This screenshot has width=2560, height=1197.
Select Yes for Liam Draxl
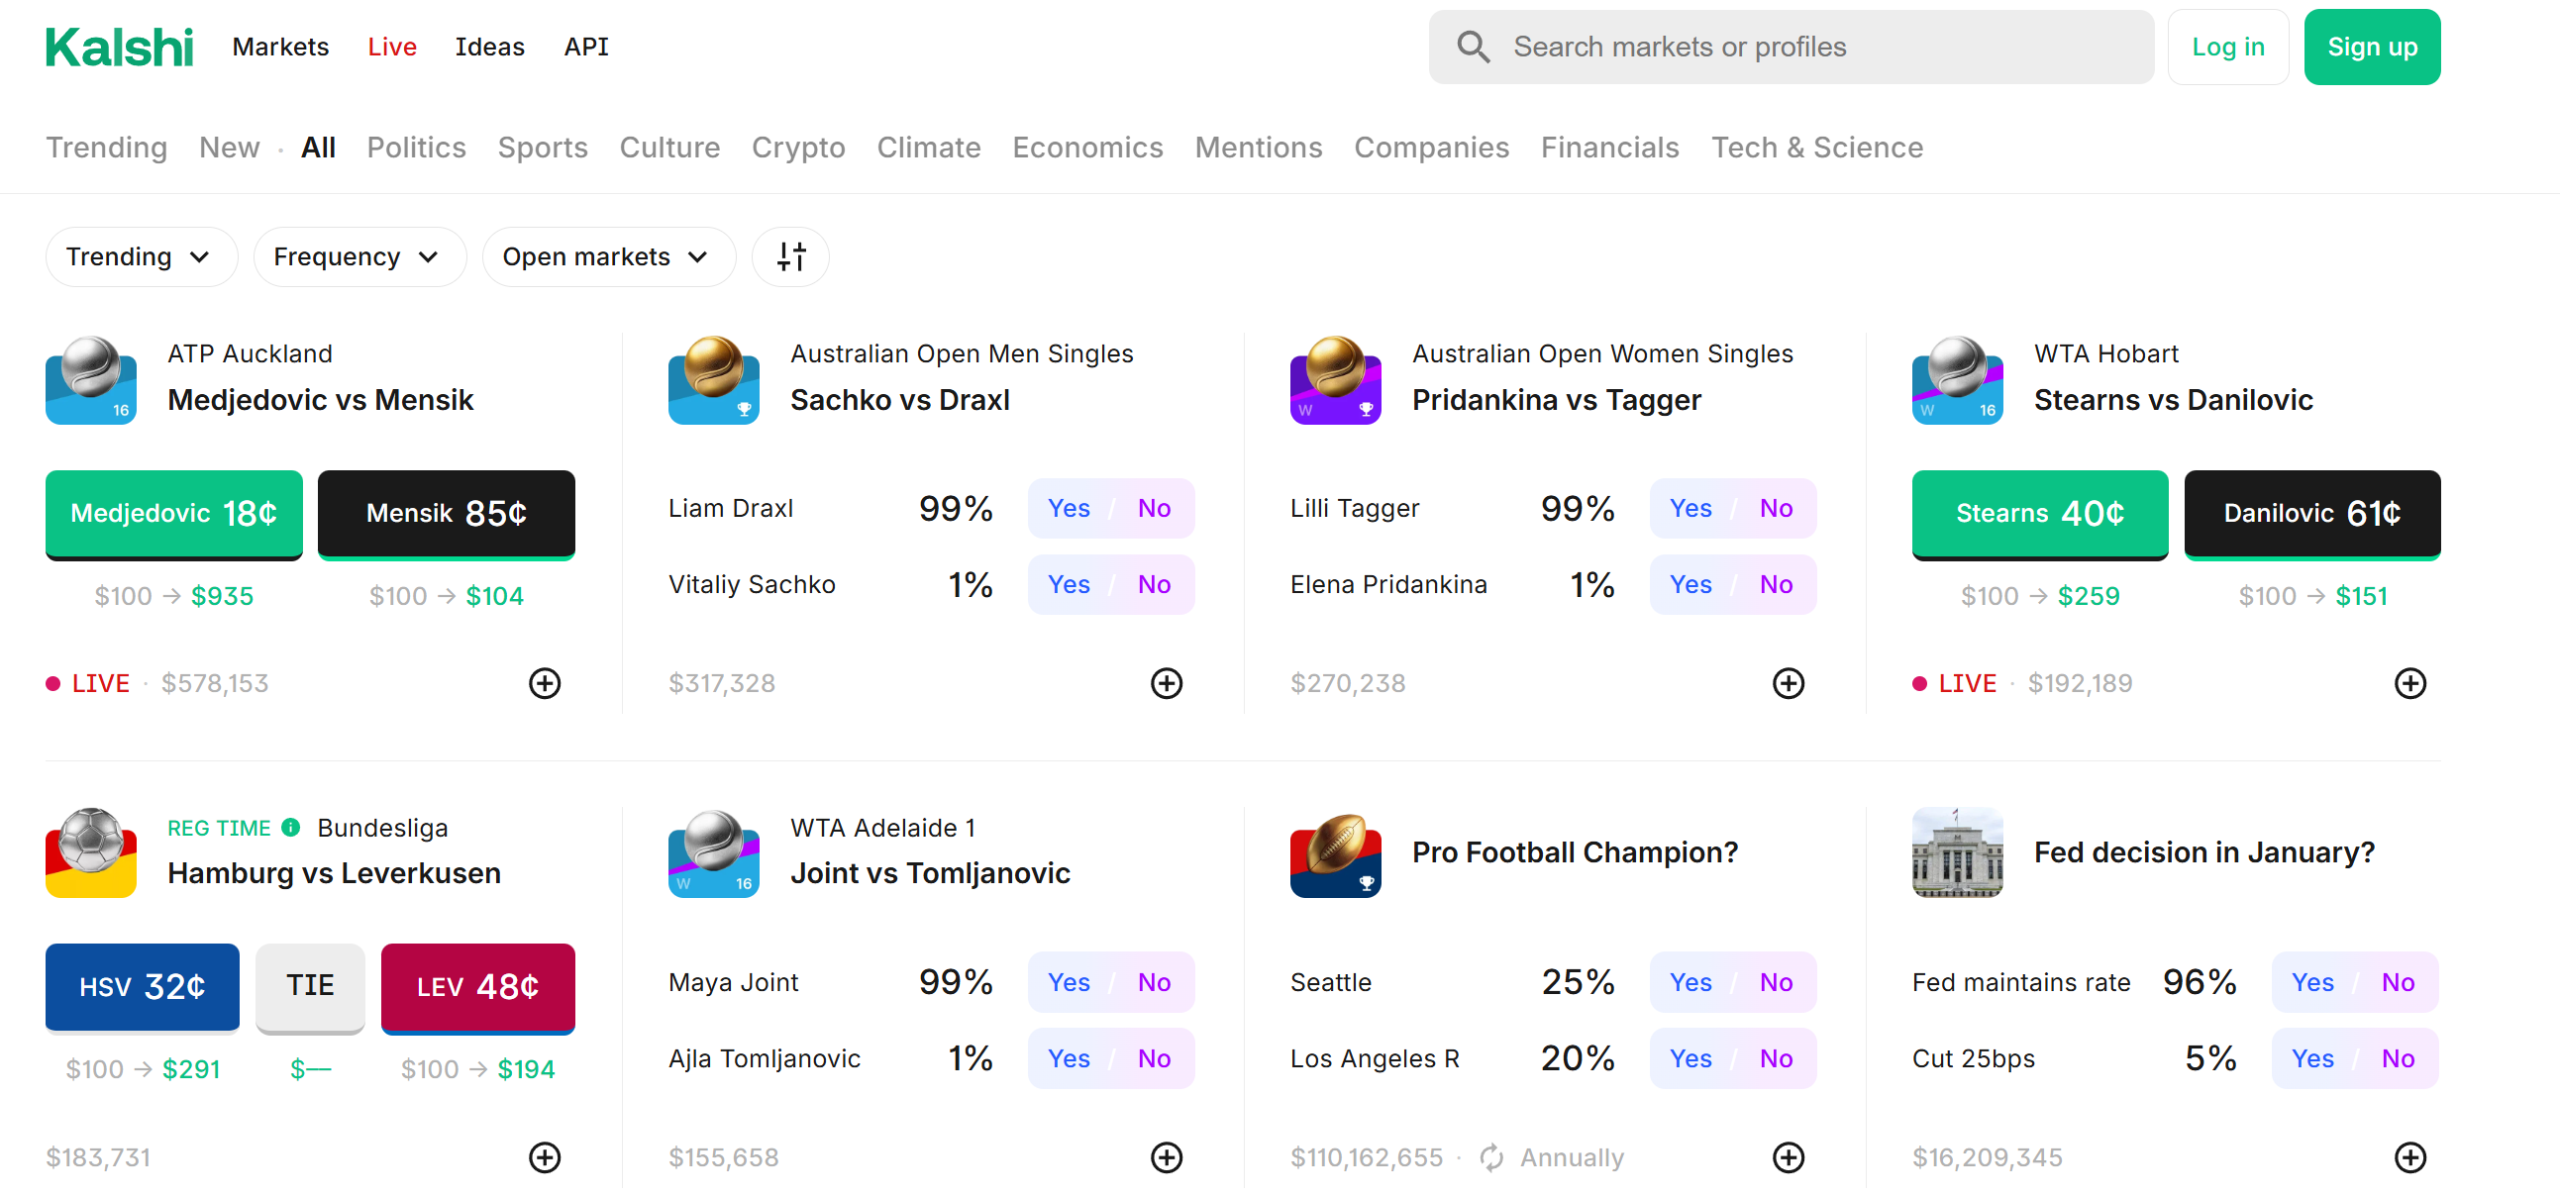click(x=1068, y=509)
